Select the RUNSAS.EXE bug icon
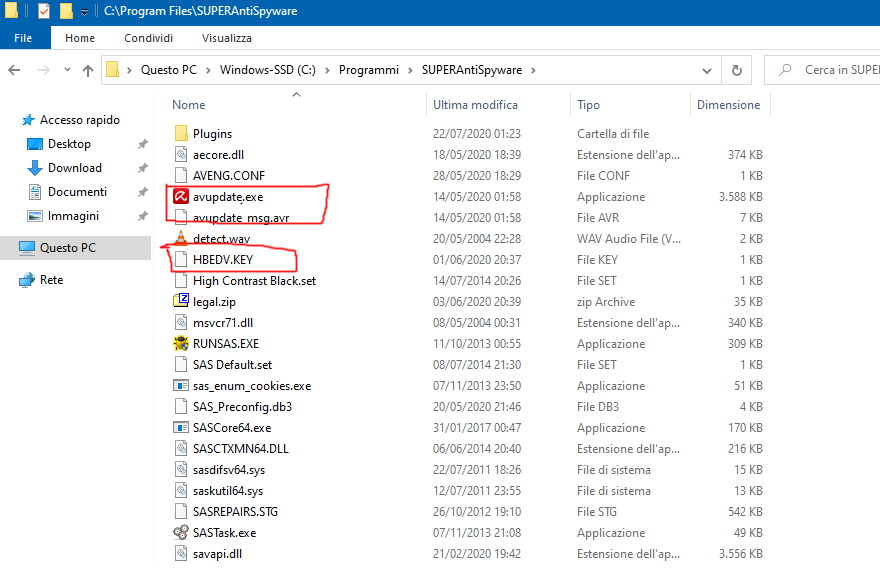The height and width of the screenshot is (570, 880). (x=181, y=343)
